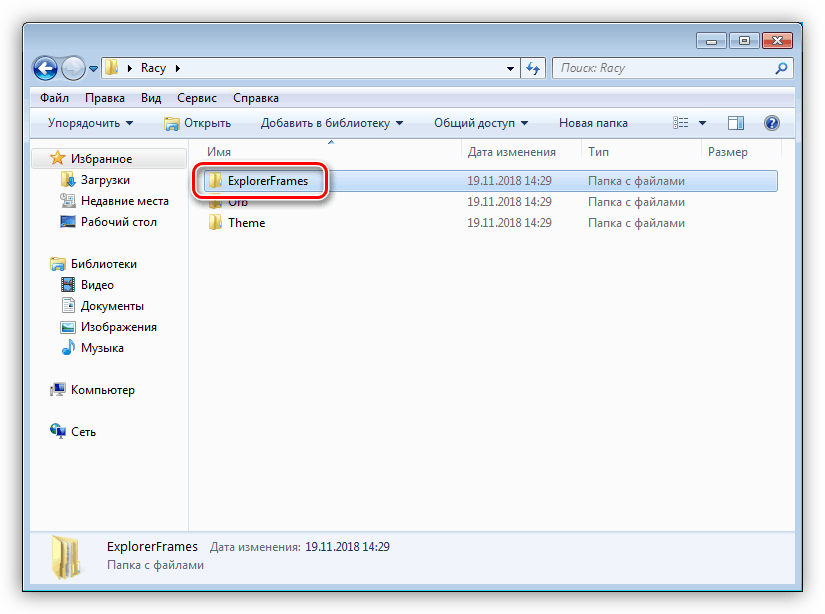Image resolution: width=825 pixels, height=614 pixels.
Task: Select Компьютер in navigation pane
Action: pos(103,390)
